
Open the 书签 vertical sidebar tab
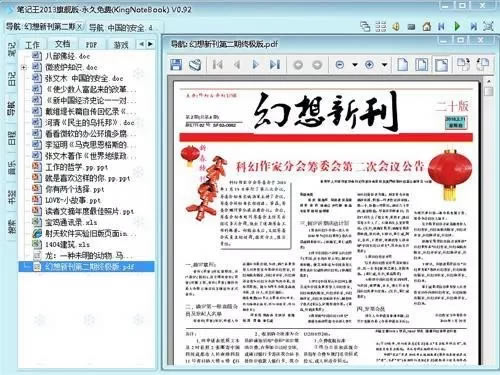point(12,197)
